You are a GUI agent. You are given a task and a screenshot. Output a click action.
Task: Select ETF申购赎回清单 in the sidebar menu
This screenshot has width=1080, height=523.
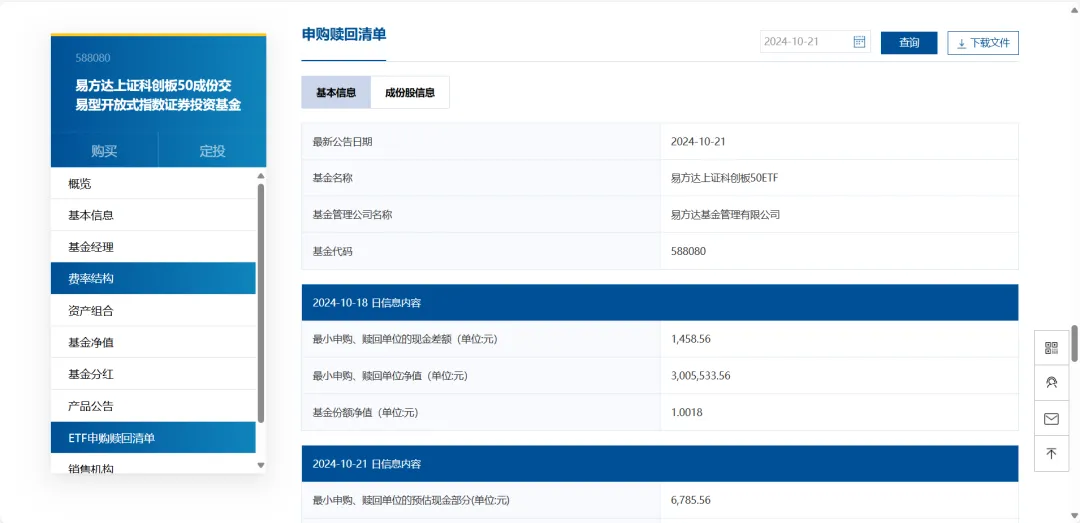coord(153,438)
